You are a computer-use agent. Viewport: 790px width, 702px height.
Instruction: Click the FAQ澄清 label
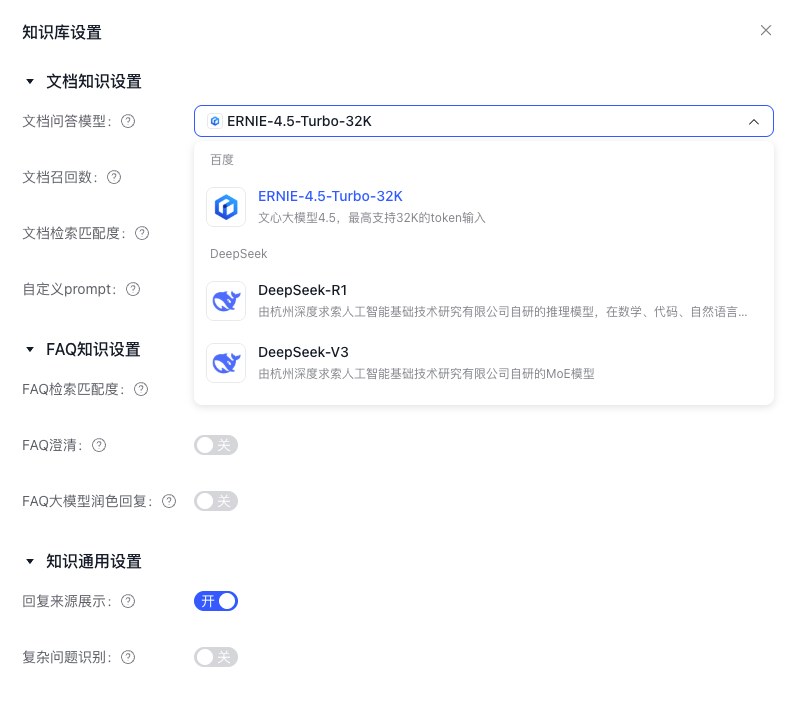[x=52, y=445]
